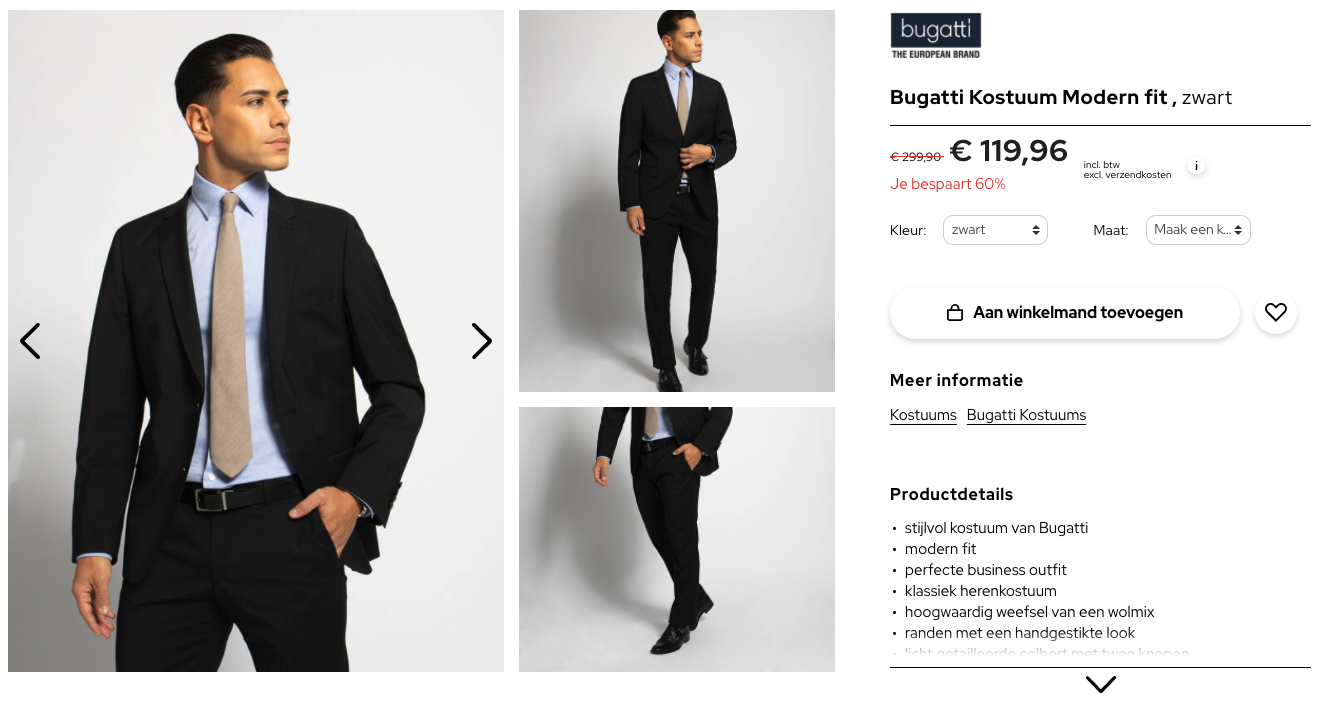Click the down chevron below the product details

(1100, 684)
